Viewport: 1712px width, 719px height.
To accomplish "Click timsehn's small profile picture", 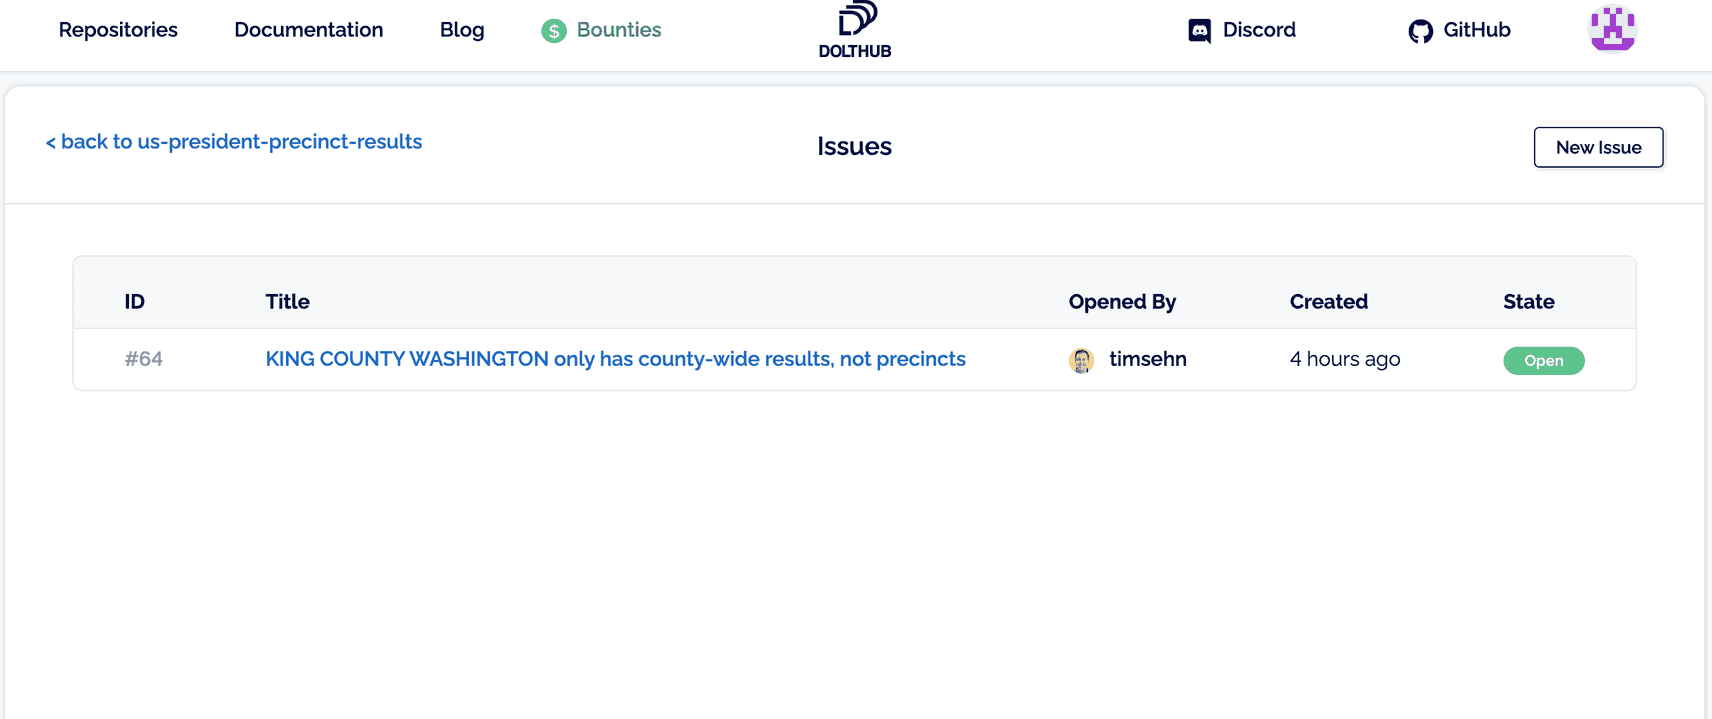I will click(x=1081, y=360).
